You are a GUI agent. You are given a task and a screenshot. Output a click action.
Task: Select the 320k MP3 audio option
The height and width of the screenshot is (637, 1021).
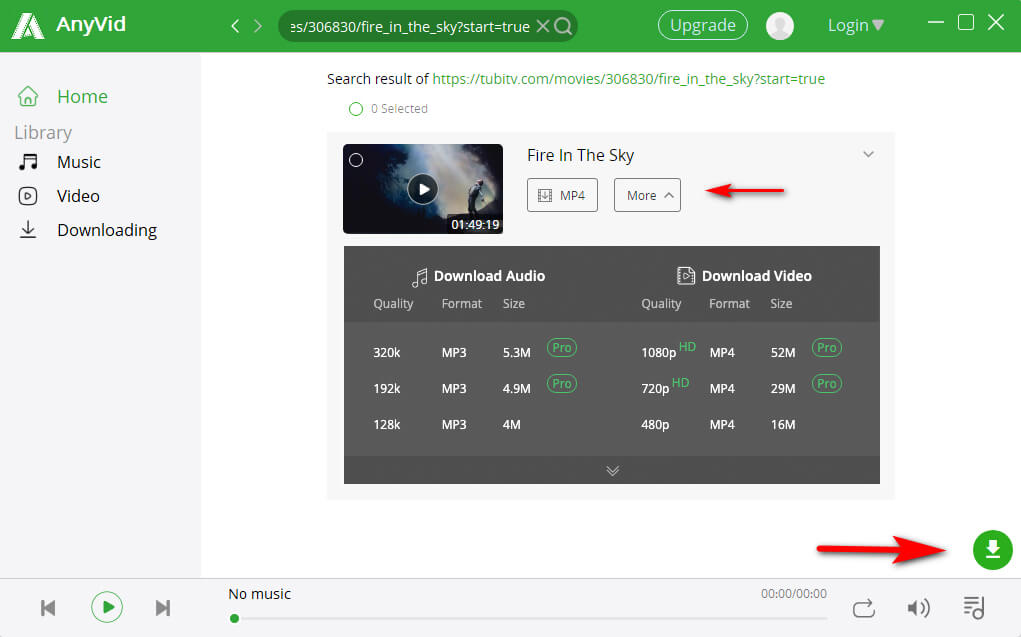[x=452, y=352]
